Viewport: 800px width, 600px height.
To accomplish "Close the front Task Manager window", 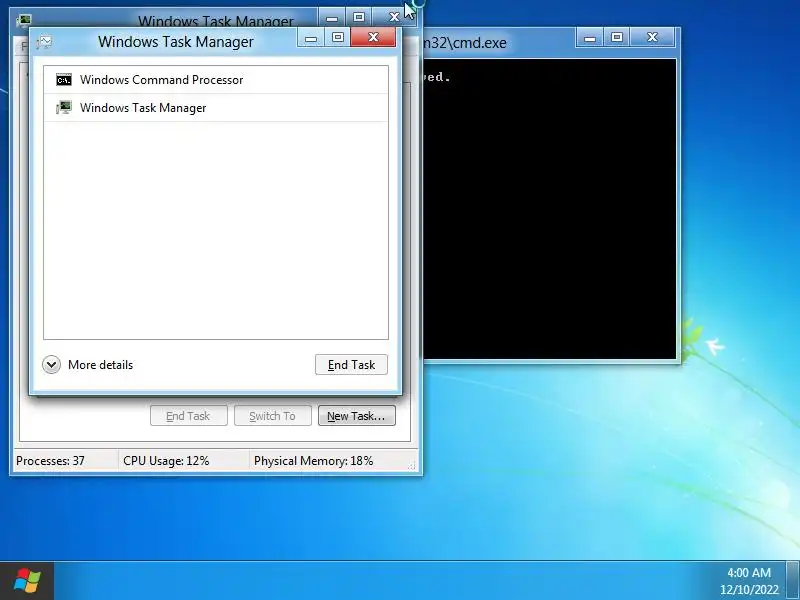I will click(373, 37).
